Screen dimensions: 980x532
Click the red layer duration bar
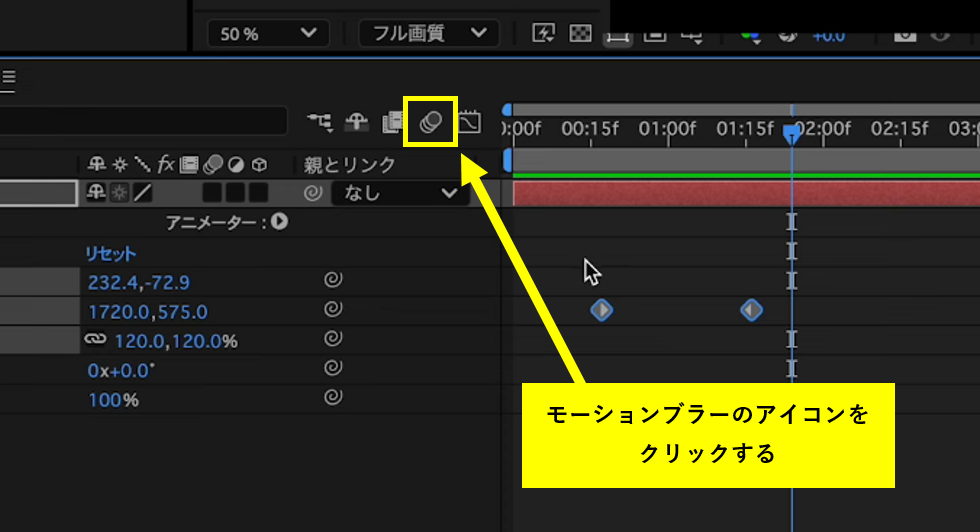[746, 193]
